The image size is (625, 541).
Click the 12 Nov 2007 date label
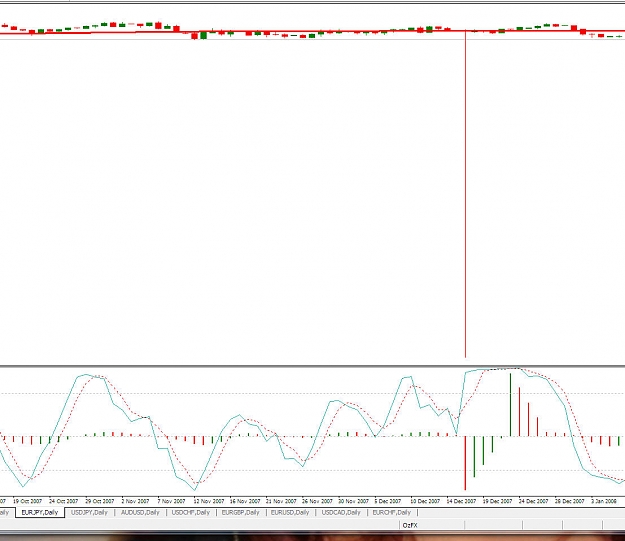[x=208, y=501]
